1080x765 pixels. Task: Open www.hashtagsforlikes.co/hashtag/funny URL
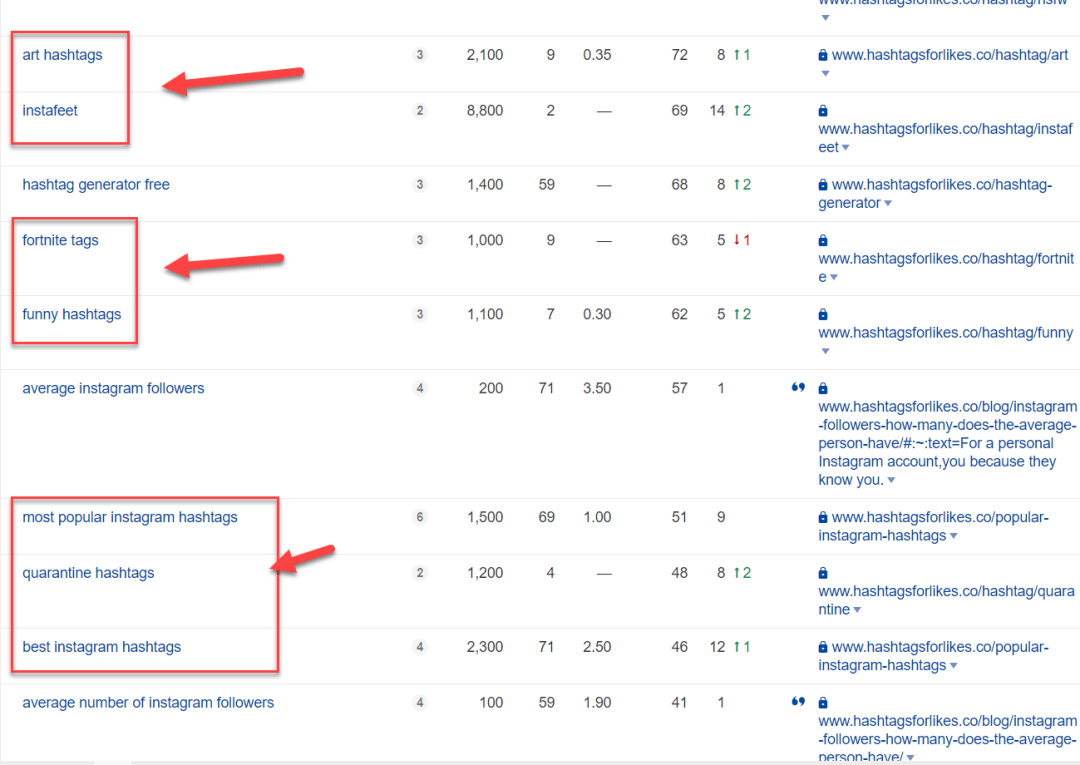pos(946,333)
